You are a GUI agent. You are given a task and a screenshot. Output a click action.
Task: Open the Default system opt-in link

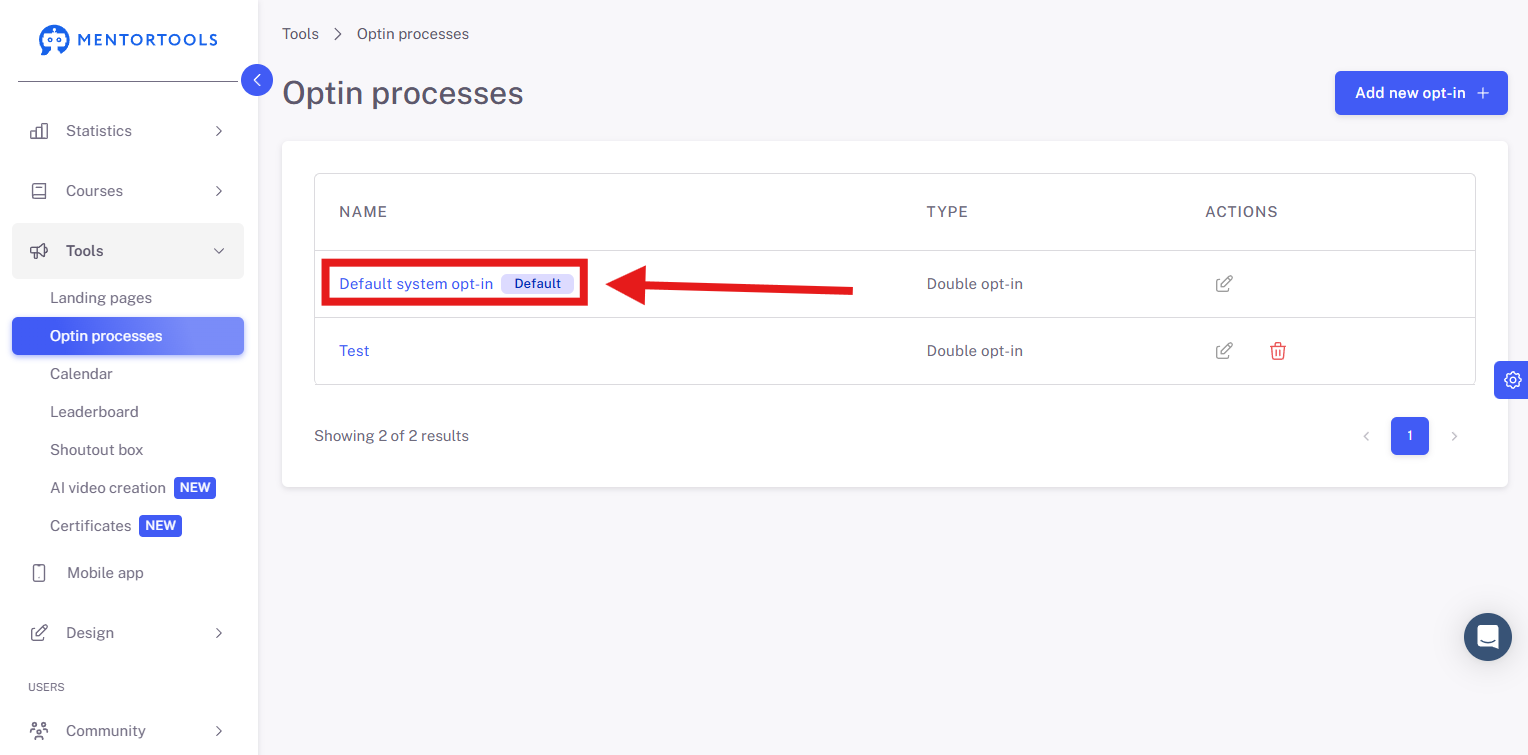[416, 284]
